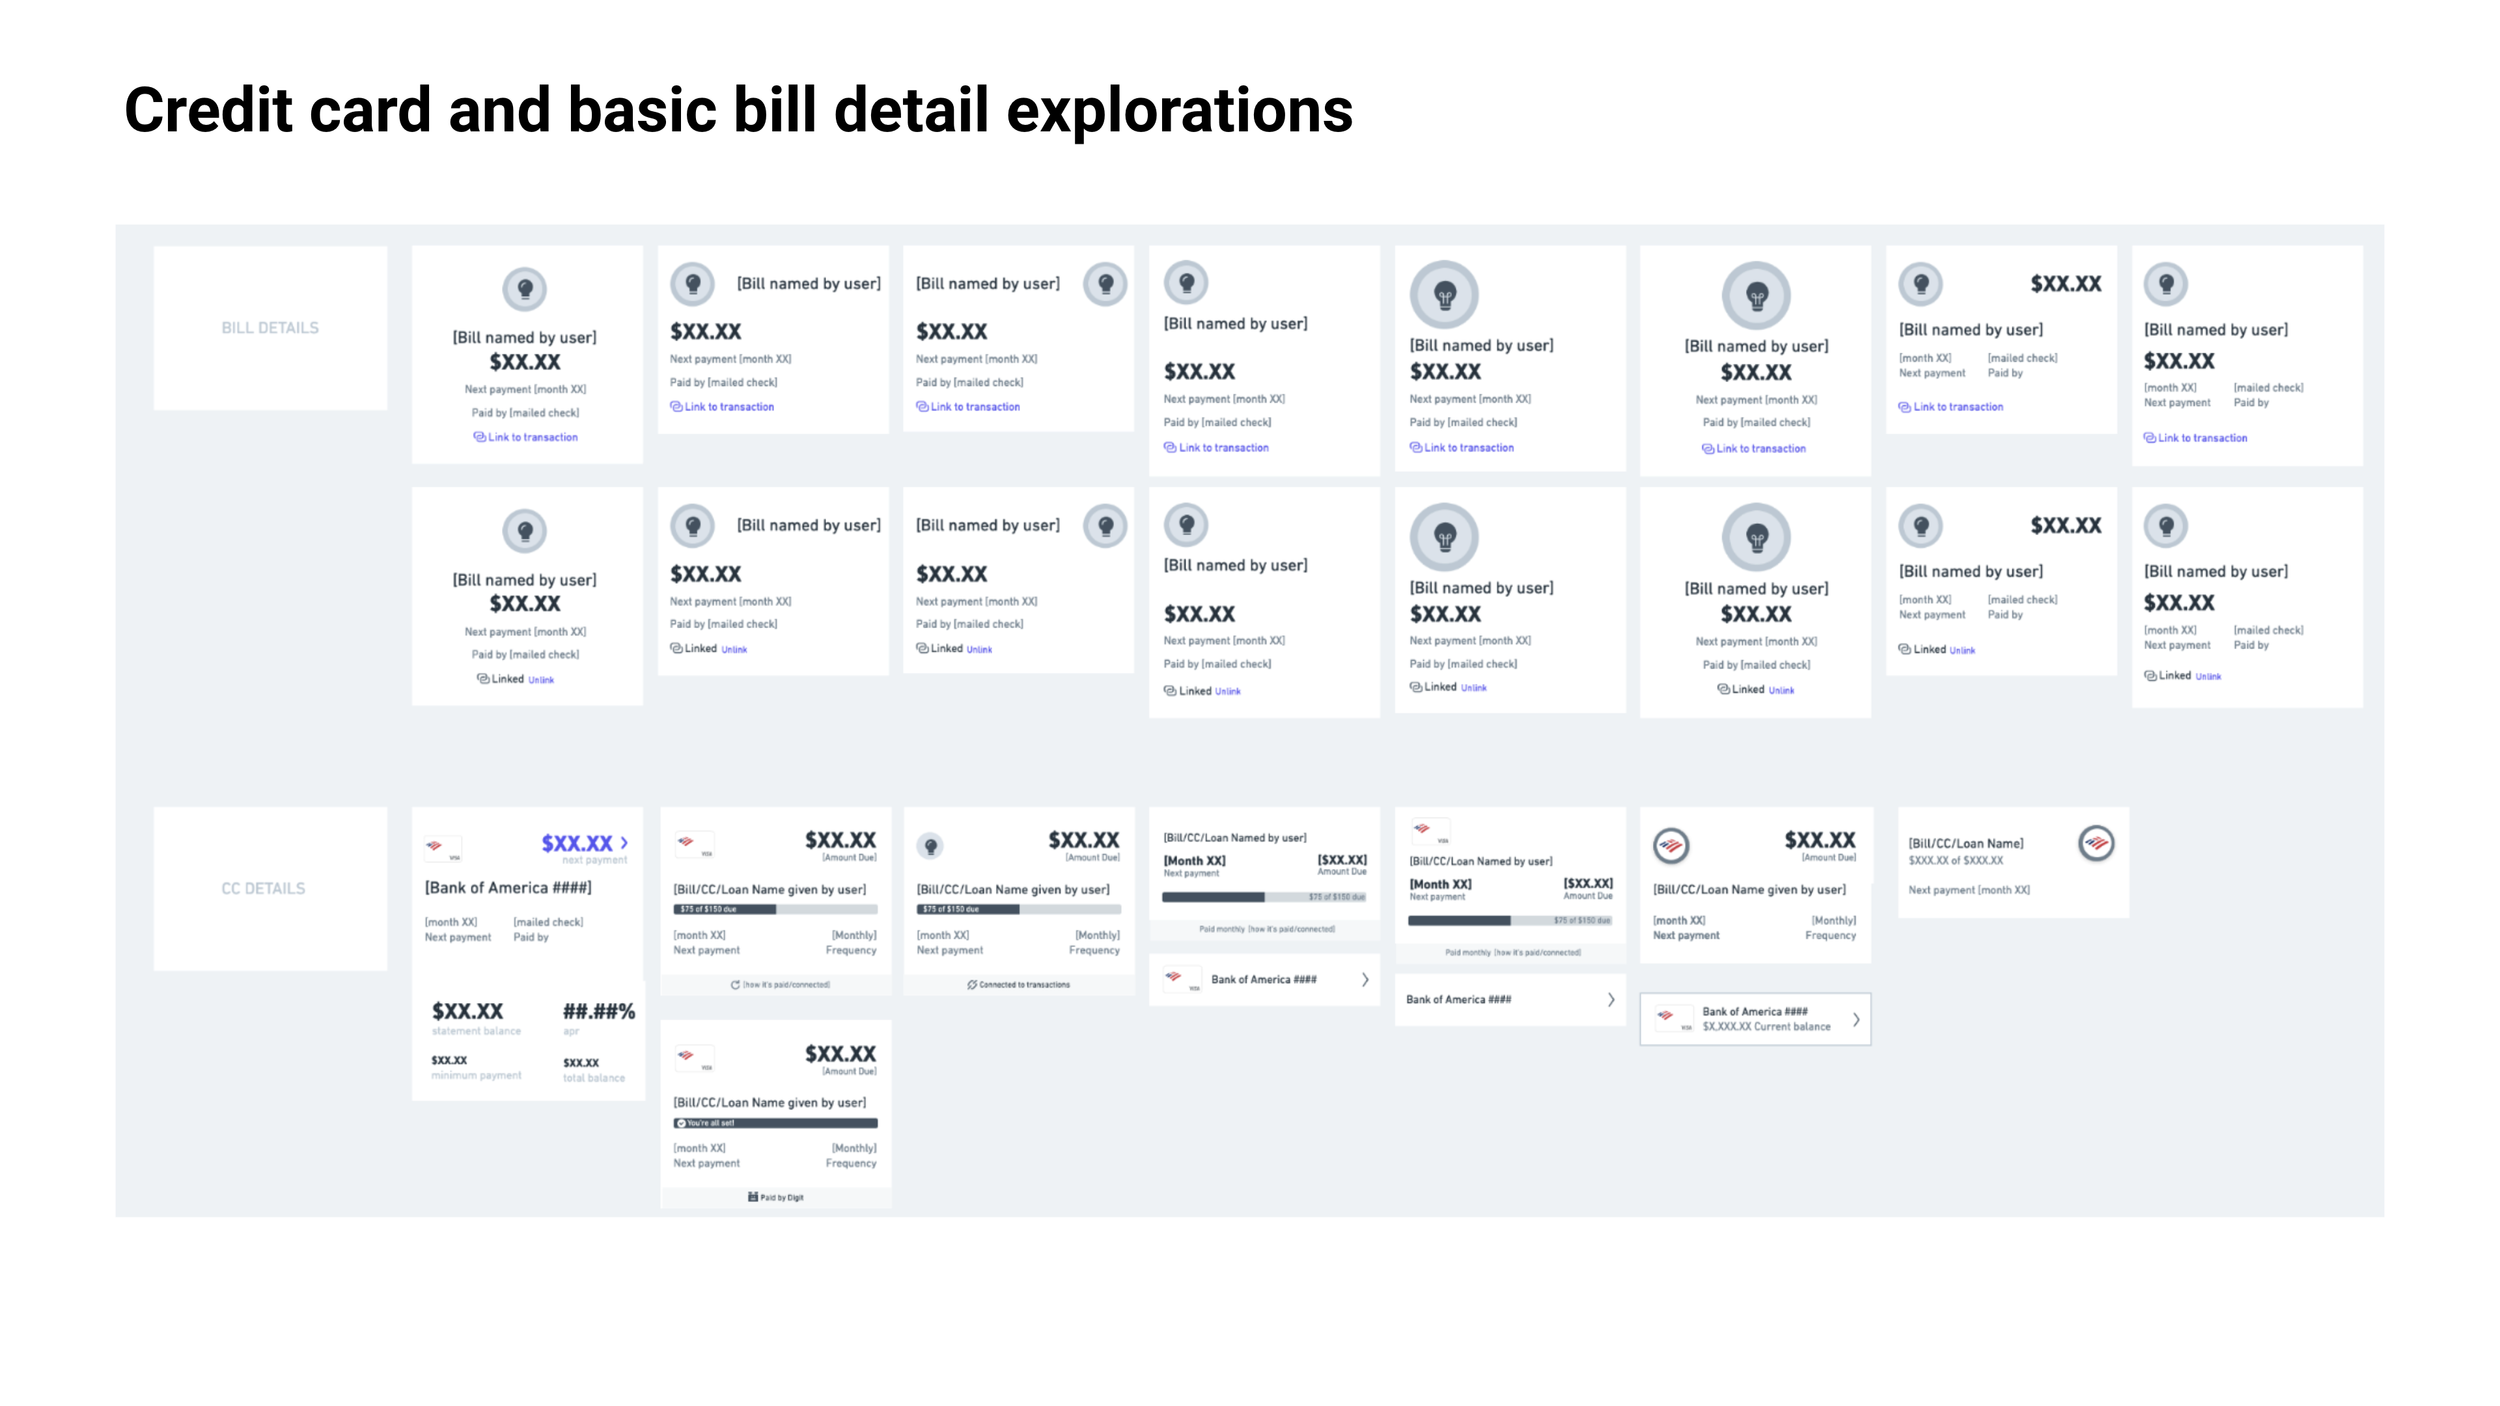The height and width of the screenshot is (1406, 2500).
Task: Click Credit card and basic bill detail explorations heading
Action: point(738,109)
